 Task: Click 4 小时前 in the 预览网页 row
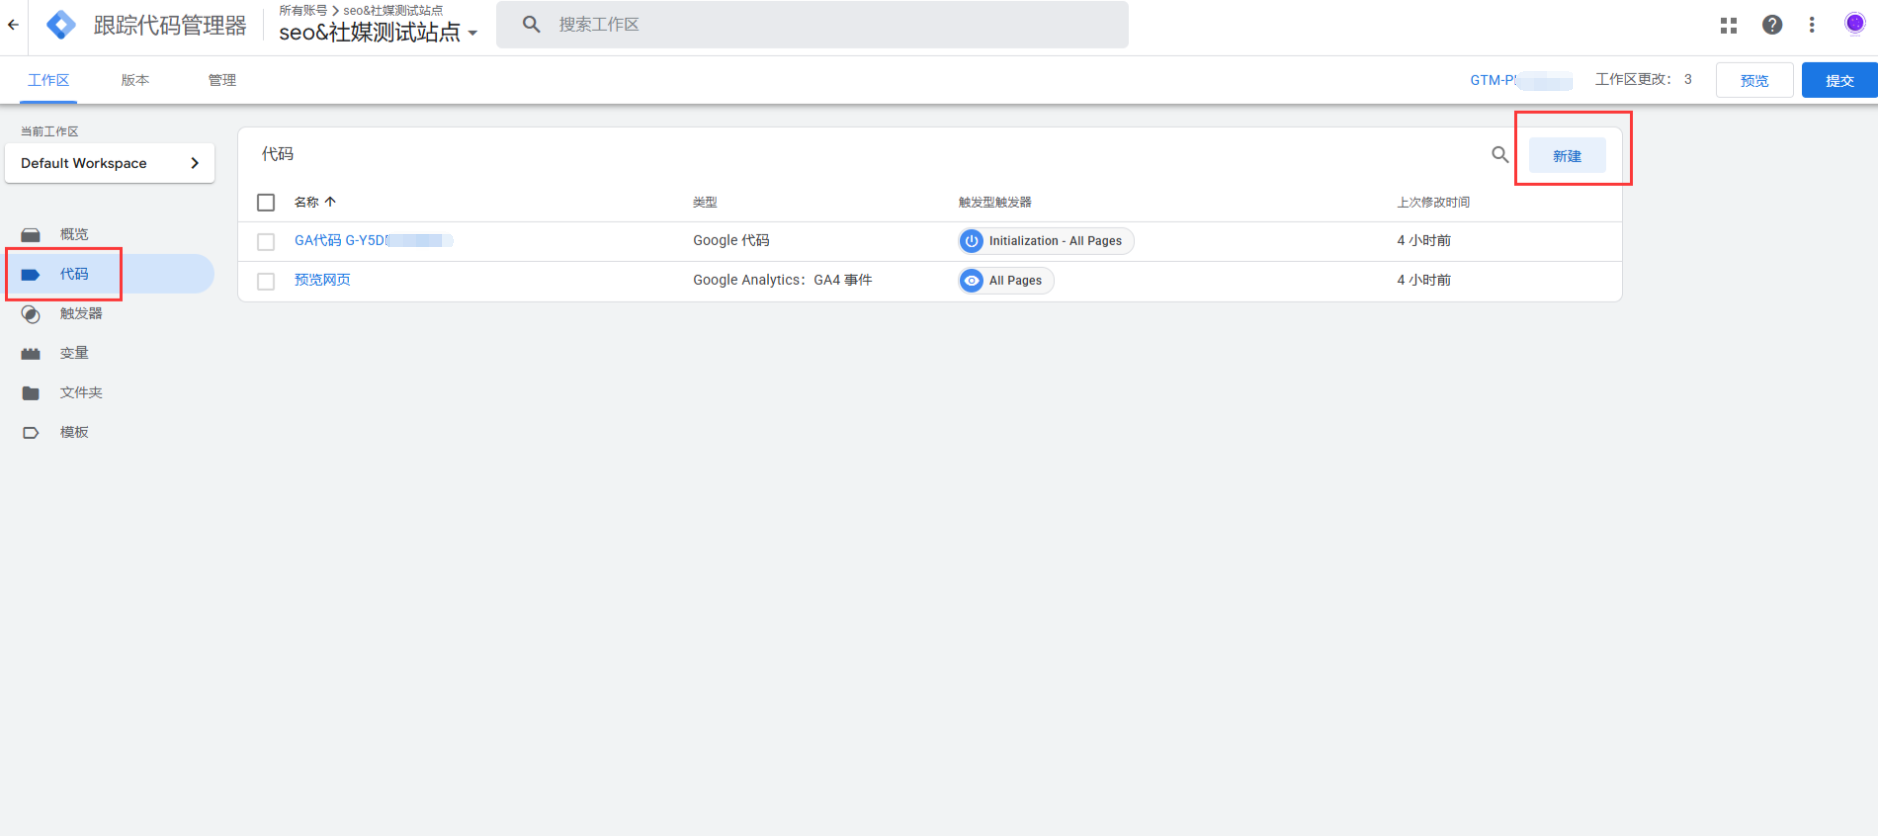(x=1424, y=280)
